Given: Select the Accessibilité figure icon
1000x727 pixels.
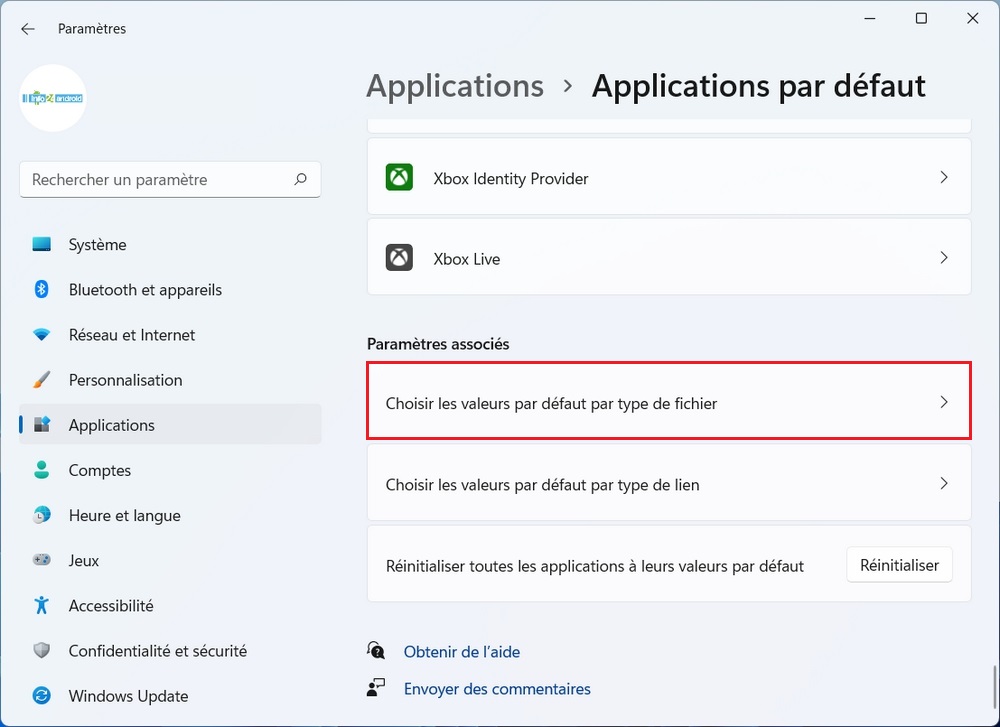Looking at the screenshot, I should (41, 605).
